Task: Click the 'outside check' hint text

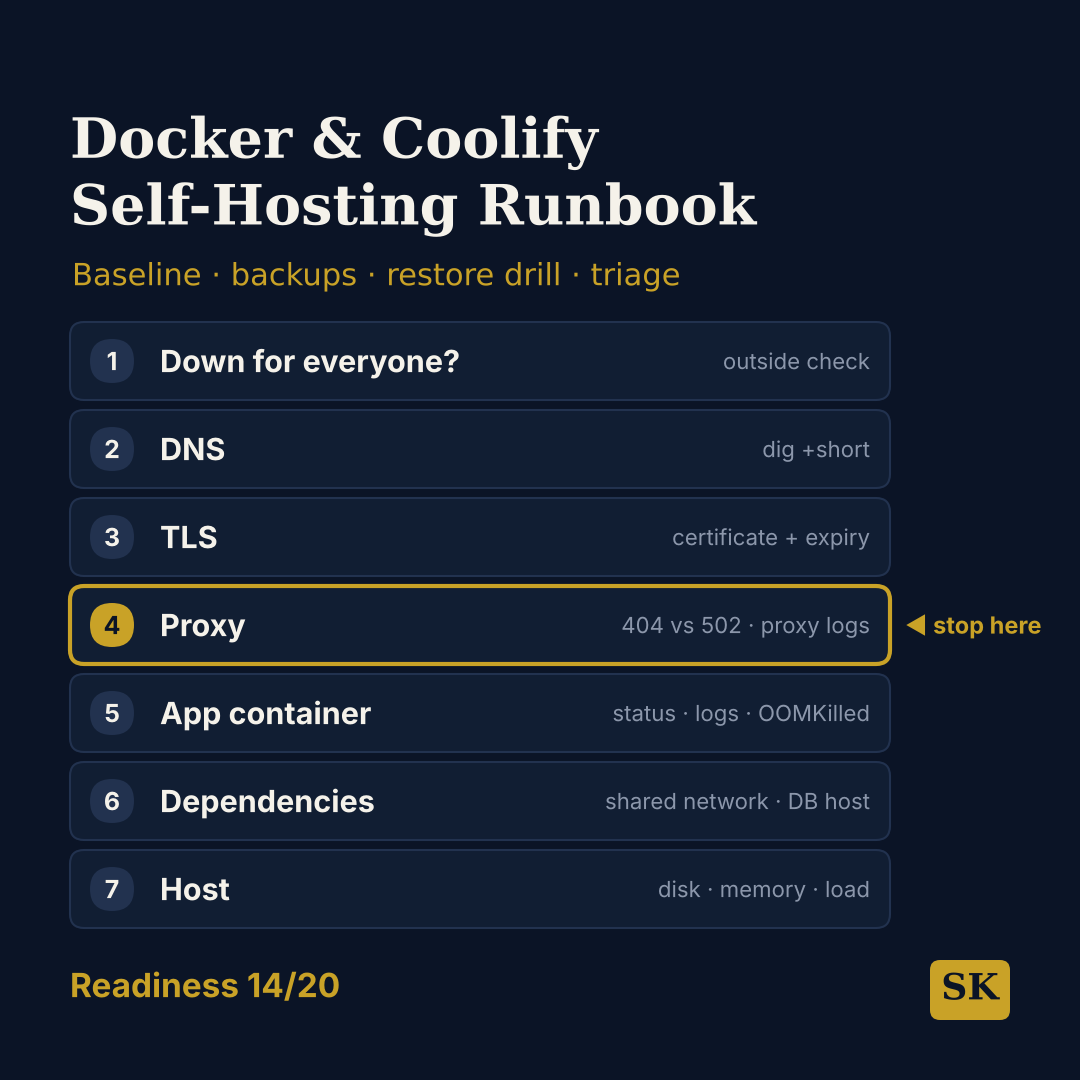Action: 796,362
